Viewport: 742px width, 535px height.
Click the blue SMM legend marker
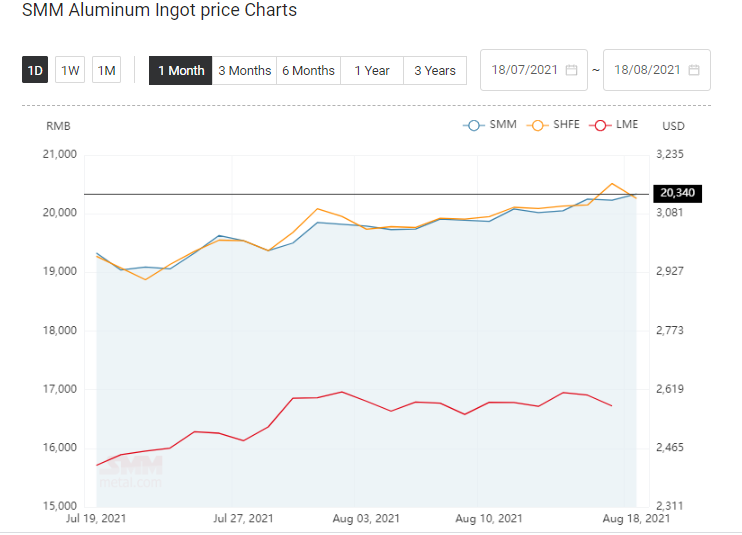click(474, 125)
